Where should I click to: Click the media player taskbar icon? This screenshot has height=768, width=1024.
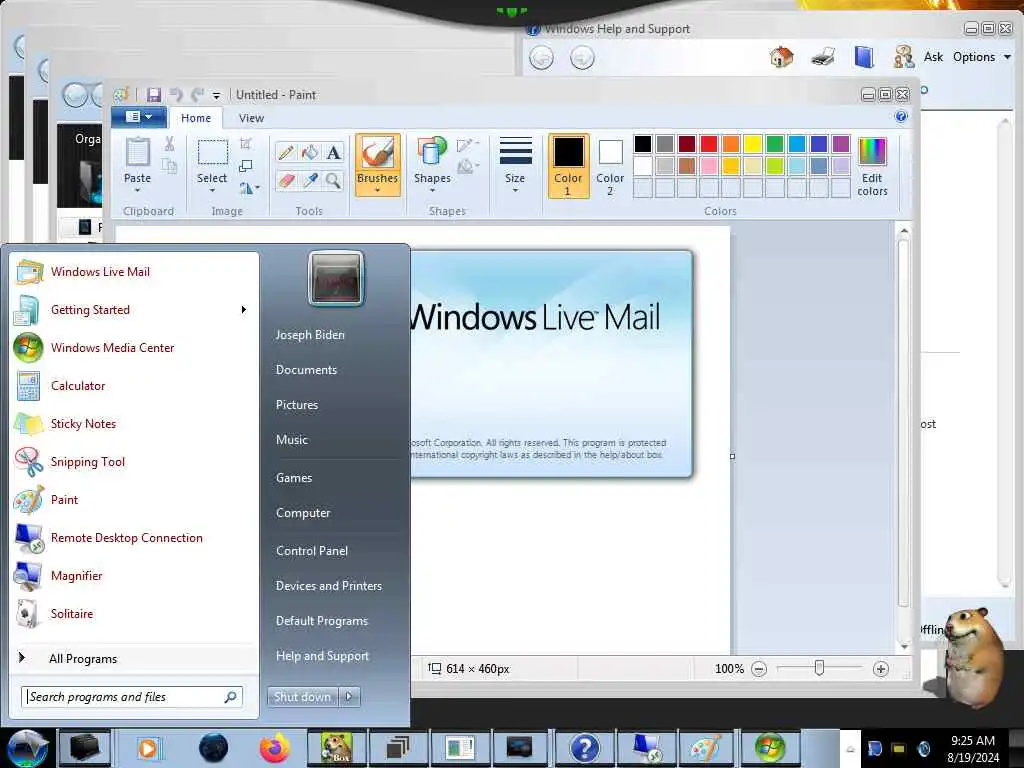click(x=149, y=748)
